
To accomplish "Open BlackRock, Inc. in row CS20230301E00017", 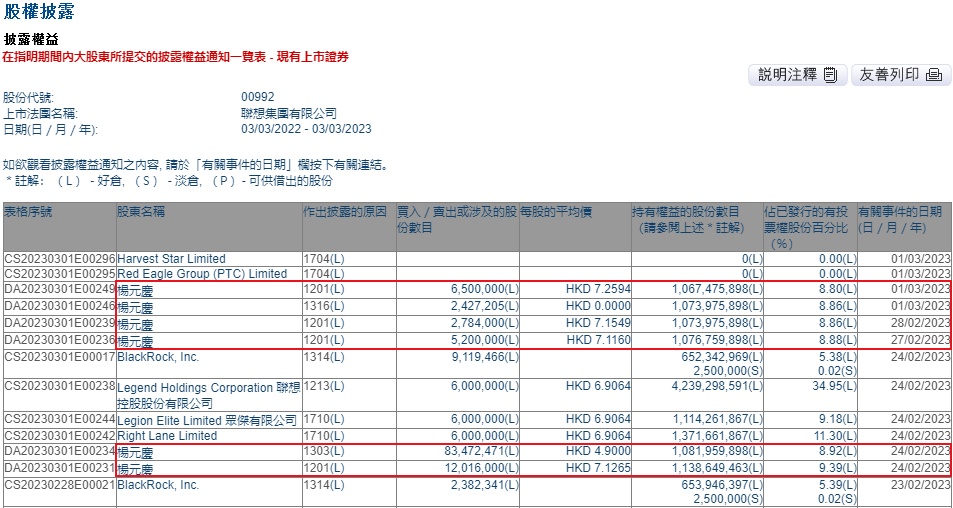I will click(158, 357).
